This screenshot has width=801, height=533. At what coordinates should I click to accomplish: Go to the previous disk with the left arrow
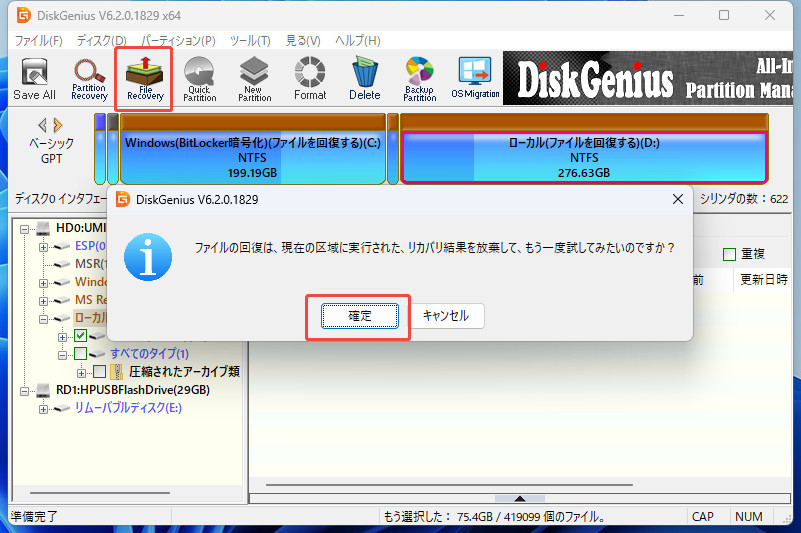[43, 125]
